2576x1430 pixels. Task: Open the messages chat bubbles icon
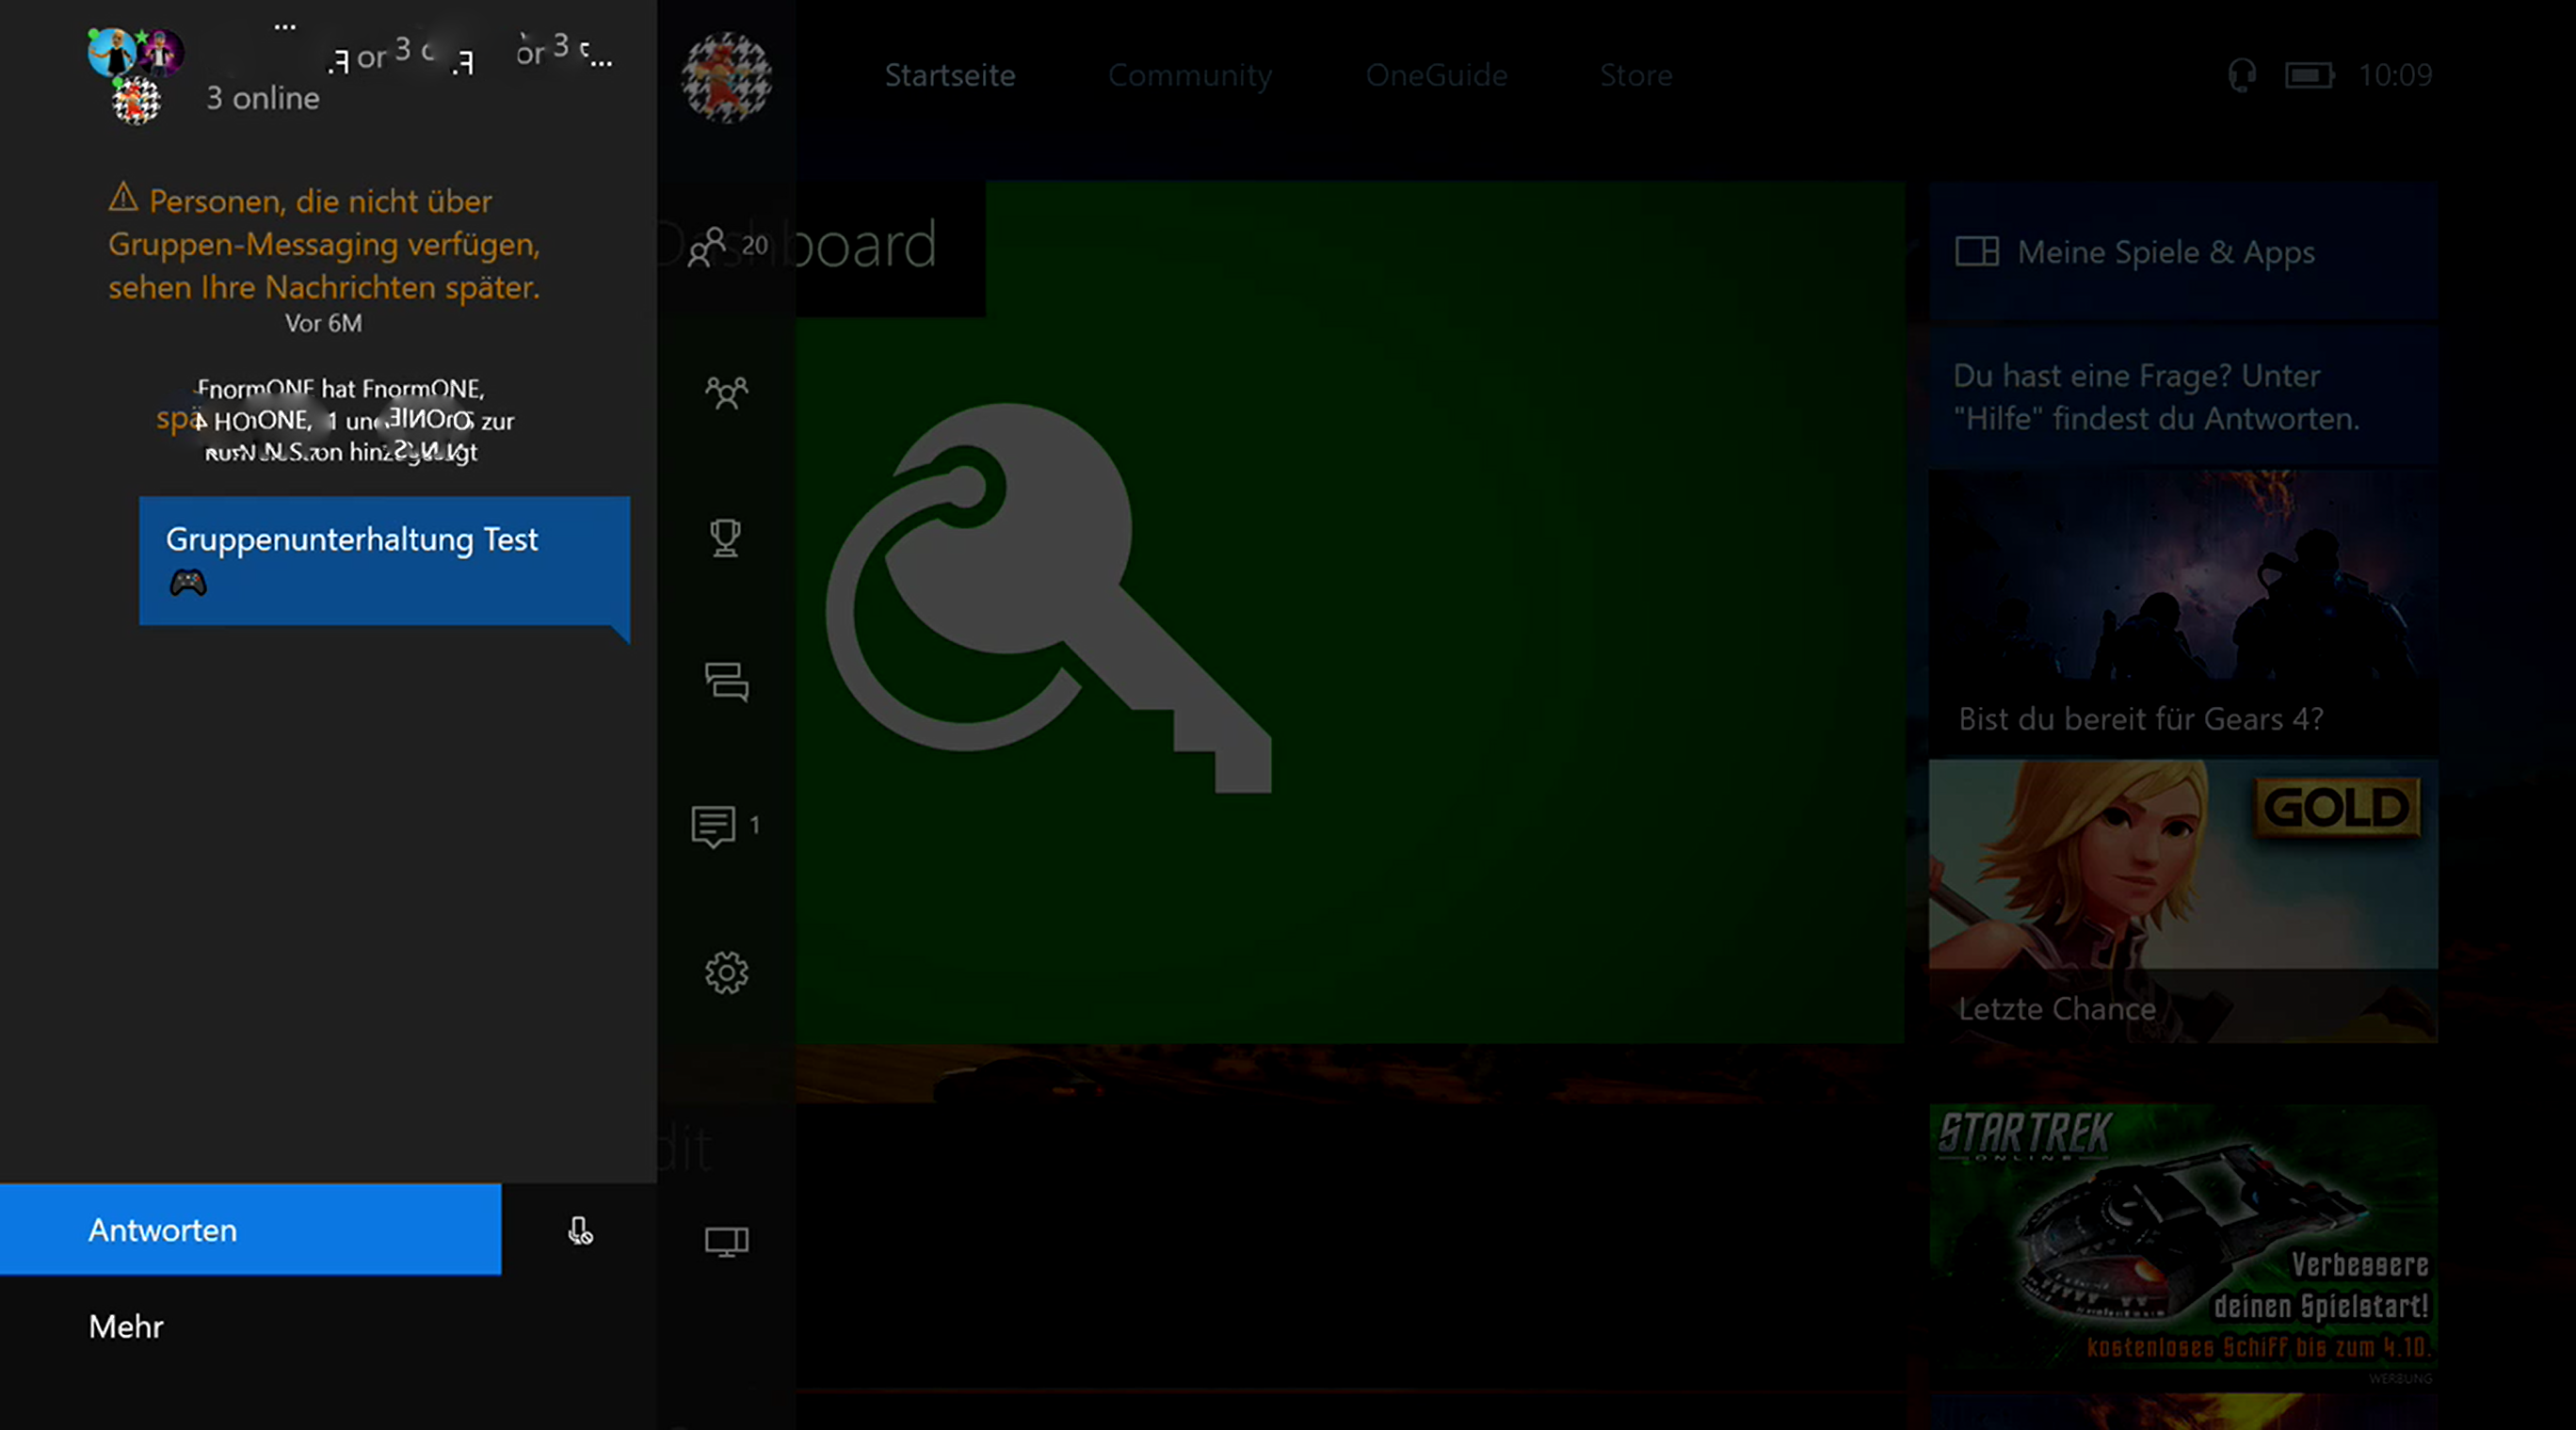click(x=726, y=682)
